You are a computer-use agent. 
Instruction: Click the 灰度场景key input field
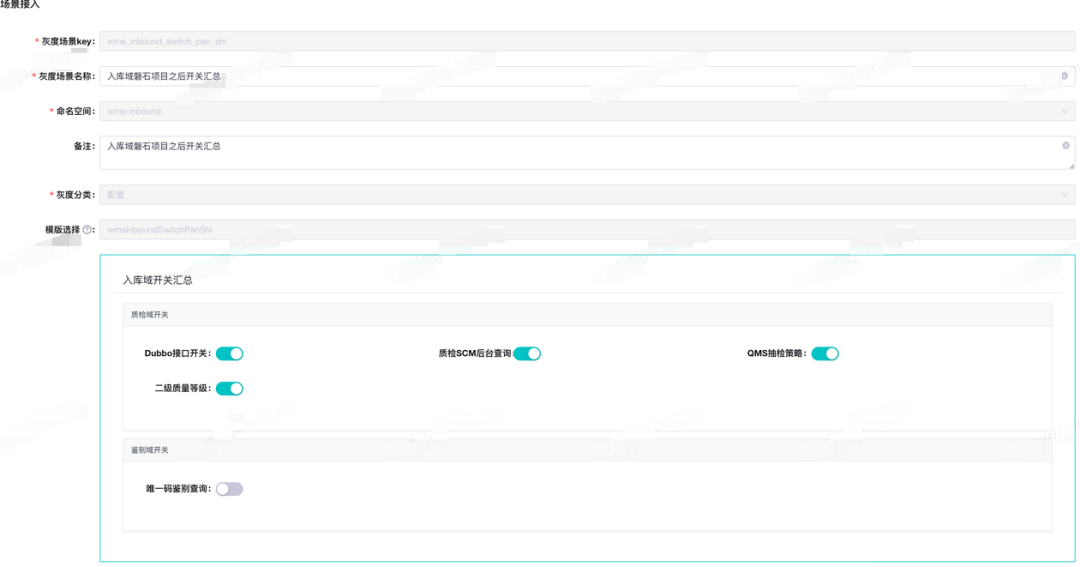(587, 41)
